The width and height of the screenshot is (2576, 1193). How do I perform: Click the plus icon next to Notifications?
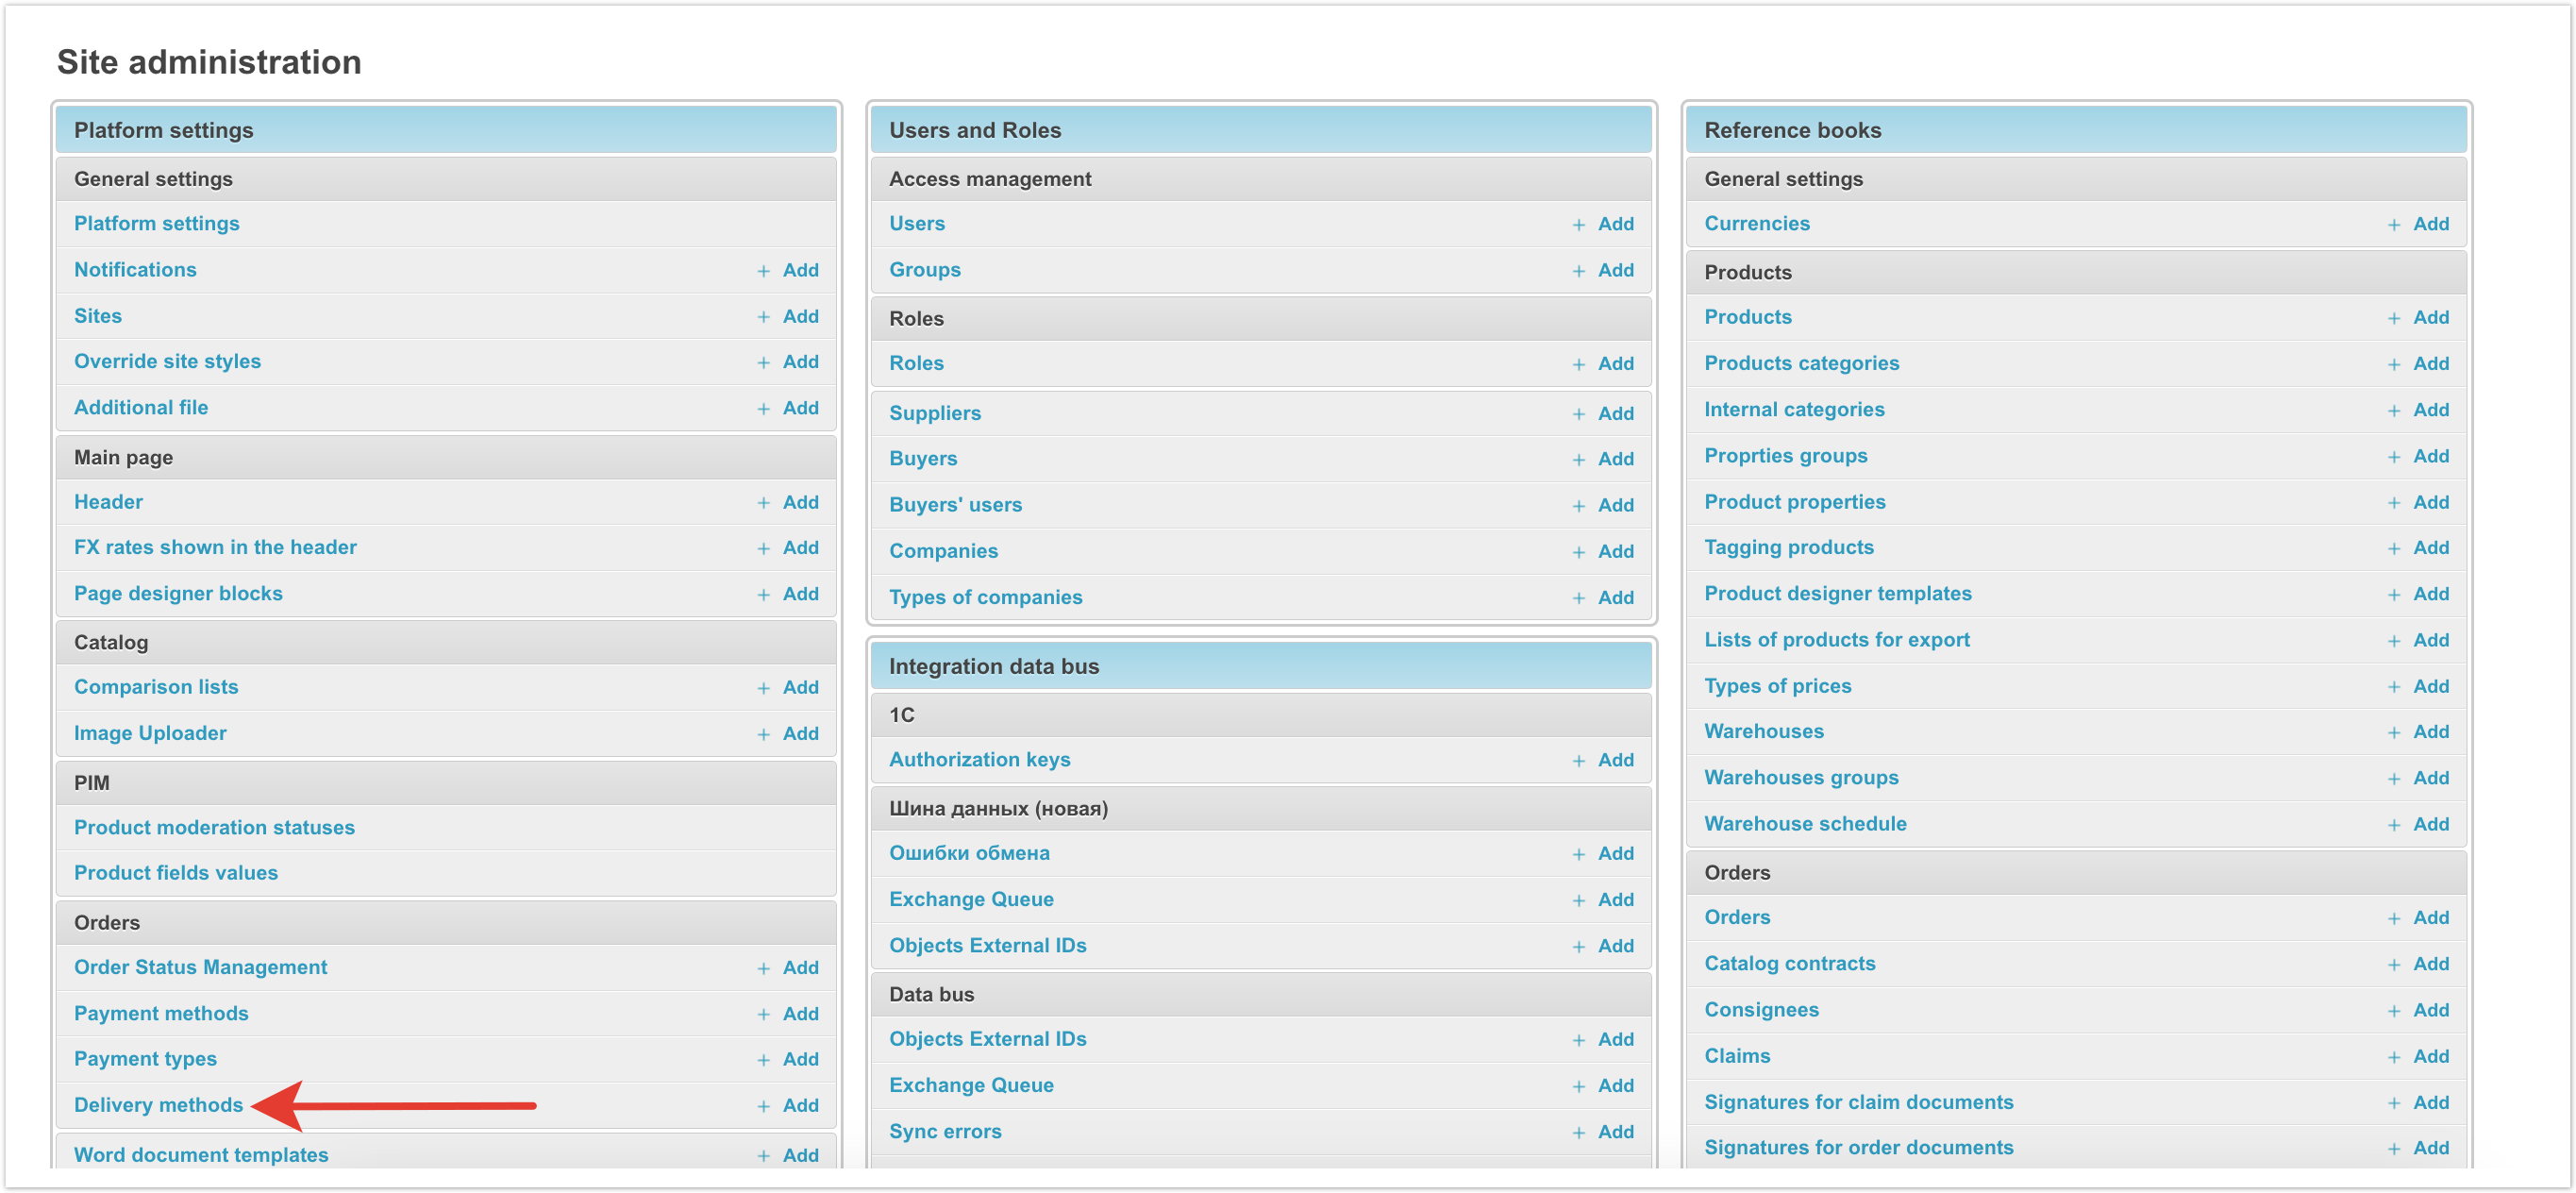coord(763,271)
